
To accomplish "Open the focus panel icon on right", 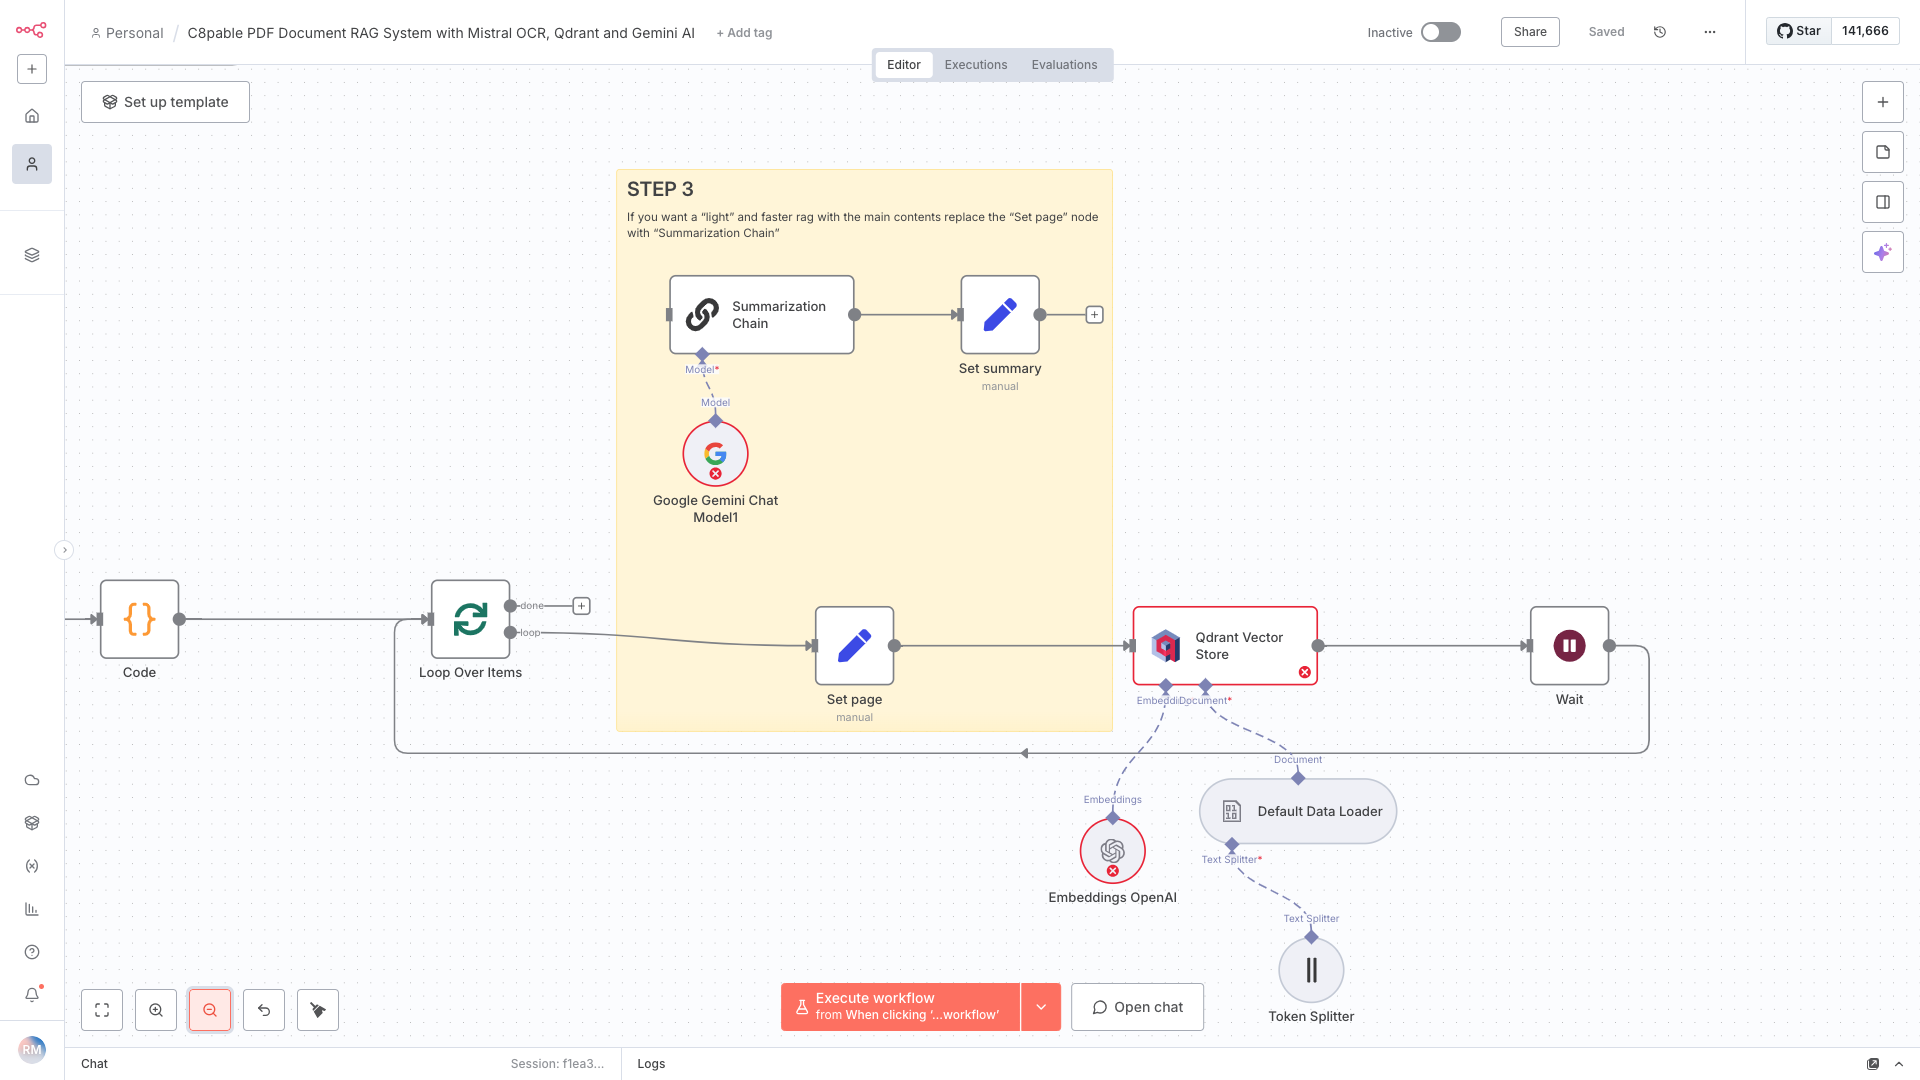I will (x=1883, y=202).
